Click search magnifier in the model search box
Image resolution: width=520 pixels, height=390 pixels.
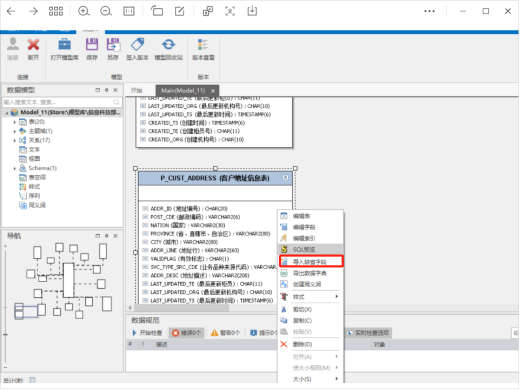click(116, 102)
